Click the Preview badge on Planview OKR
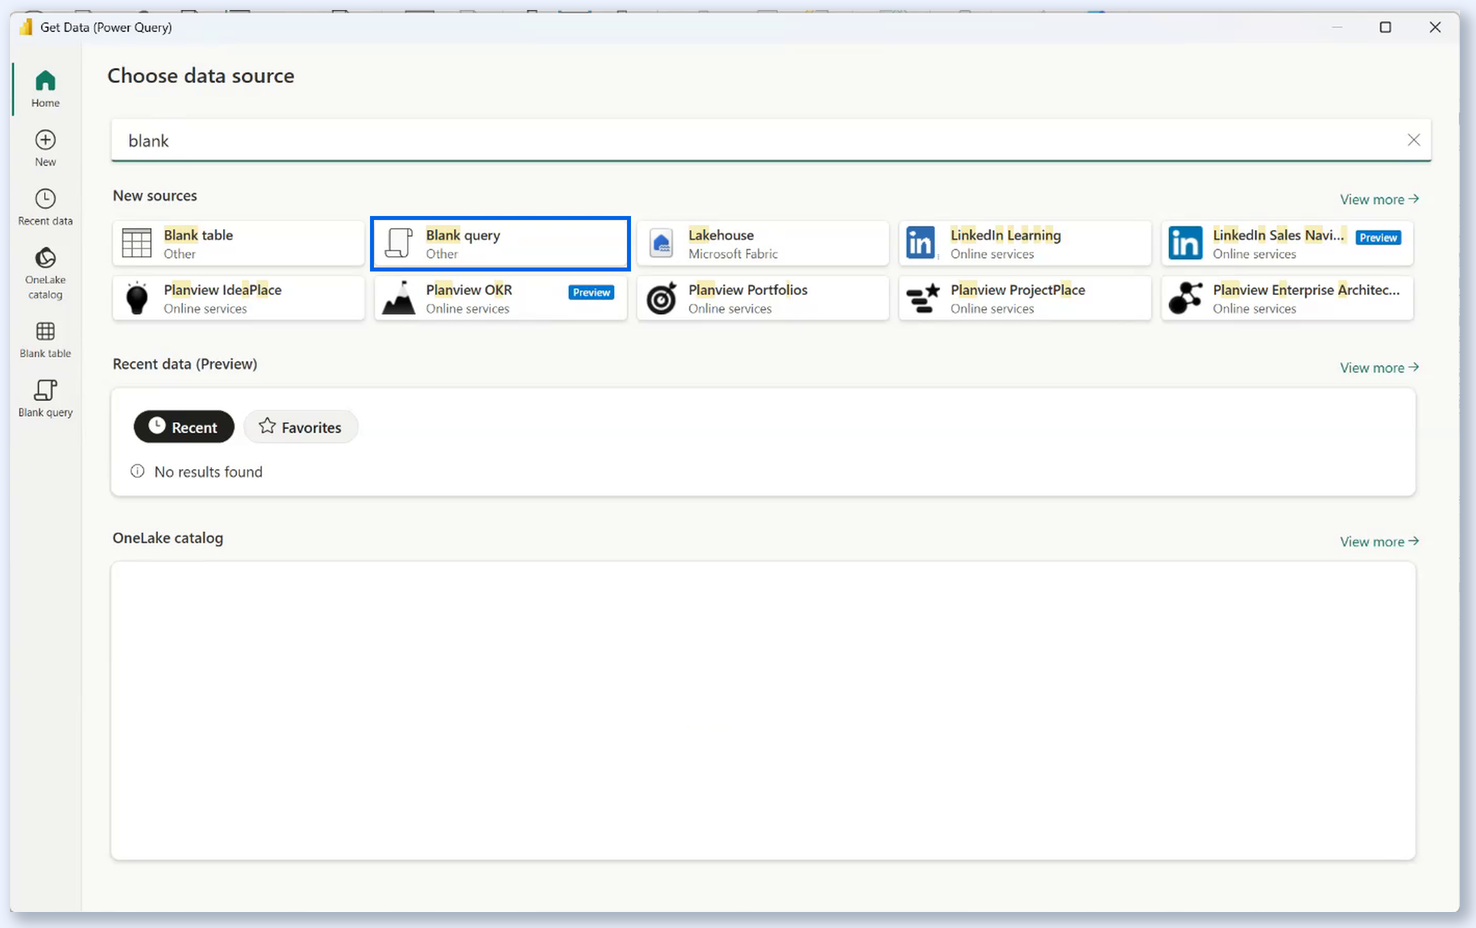The width and height of the screenshot is (1476, 928). [x=591, y=292]
